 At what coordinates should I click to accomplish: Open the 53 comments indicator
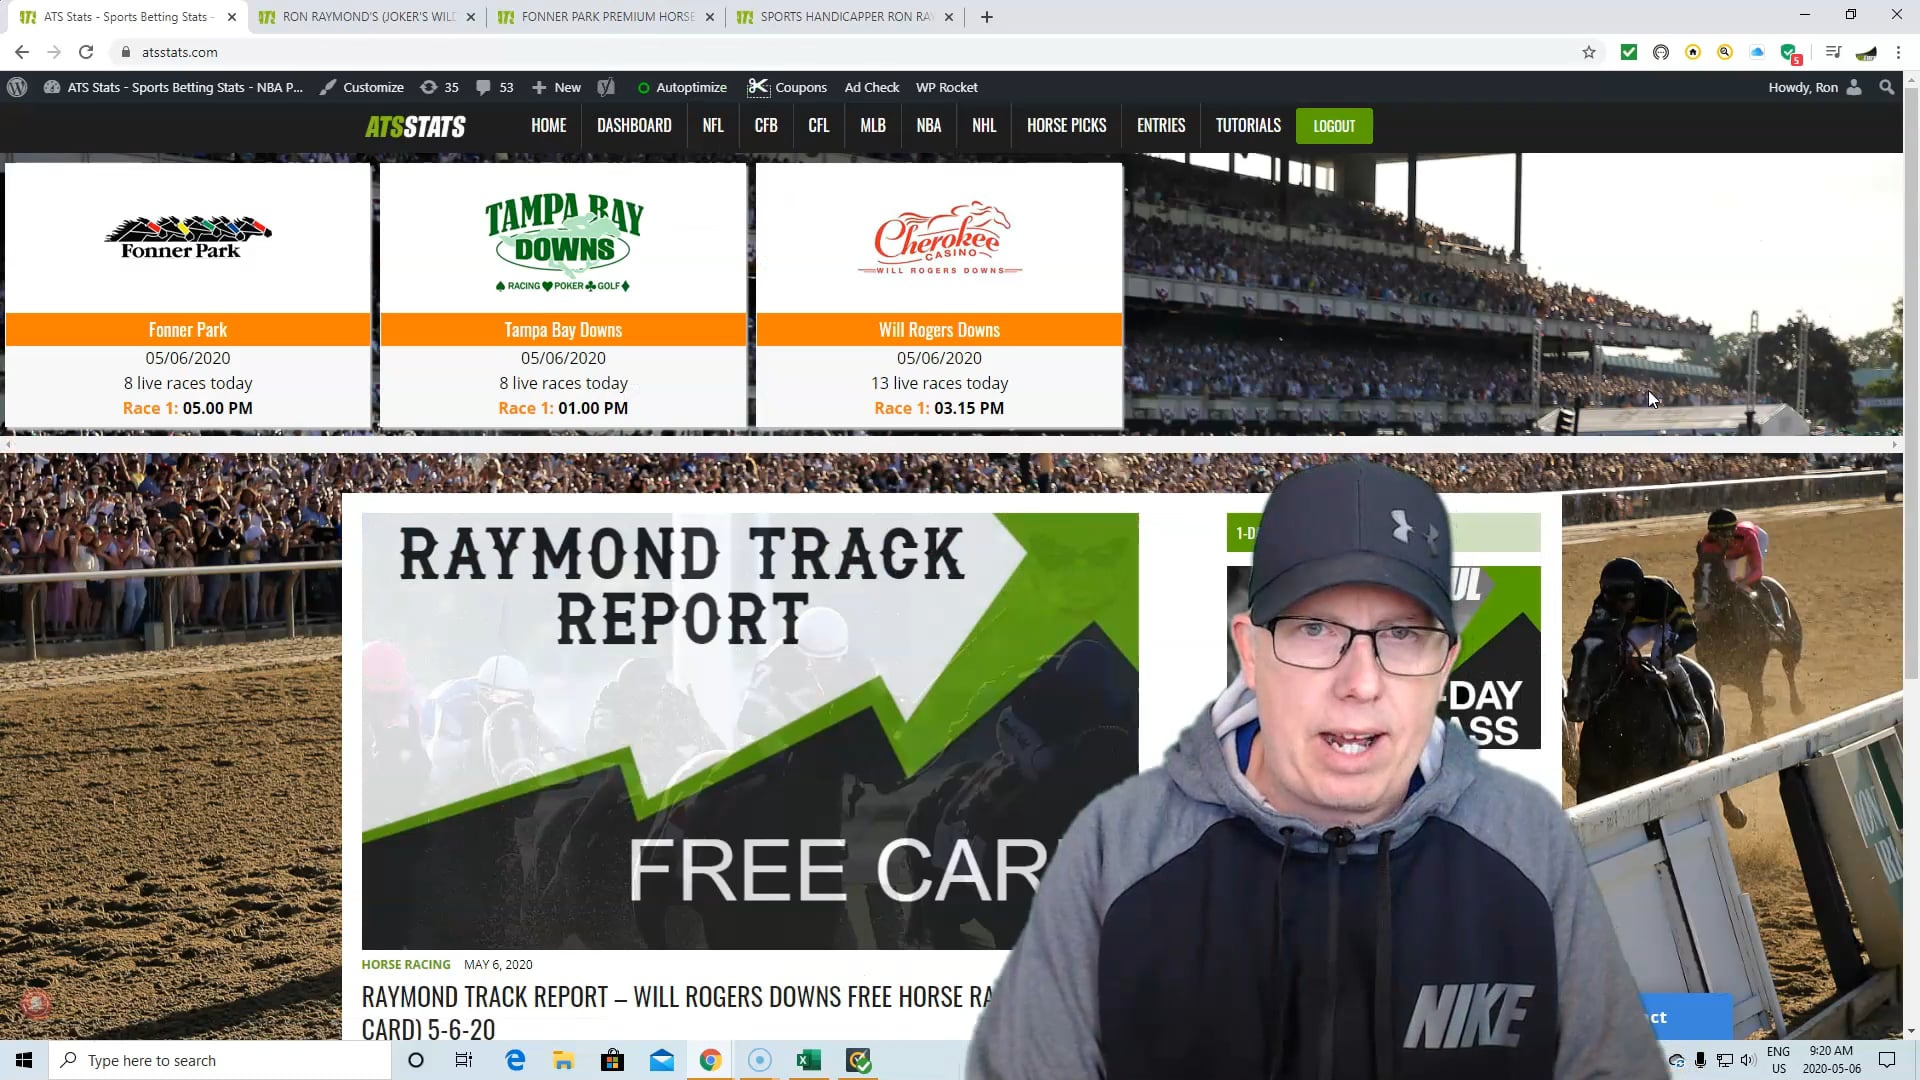point(495,87)
